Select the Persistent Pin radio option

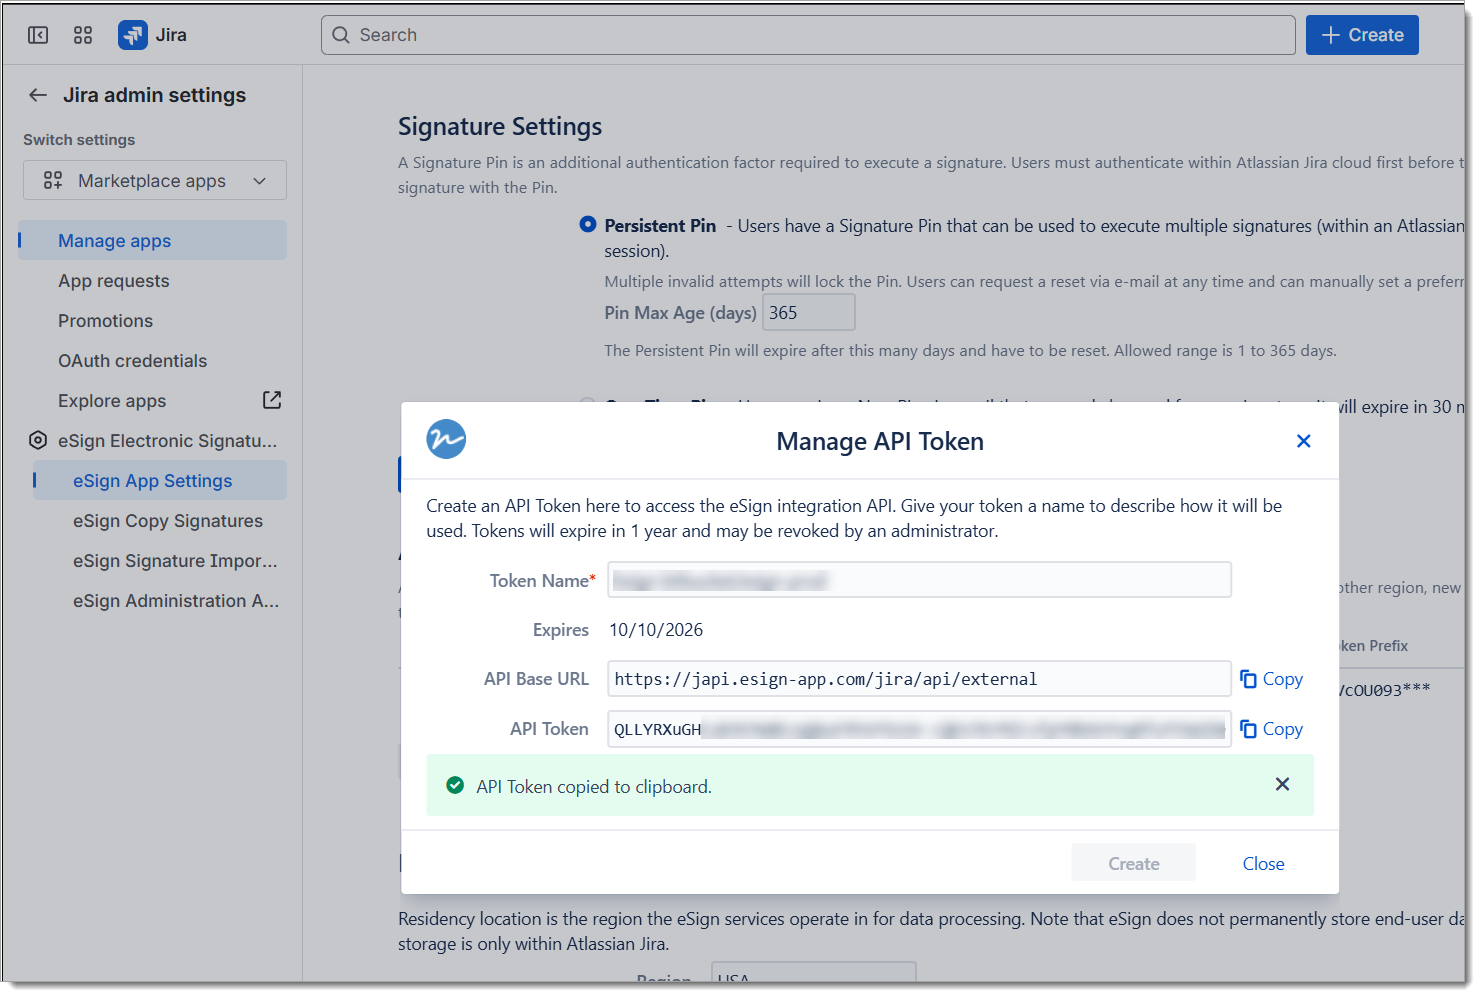tap(588, 225)
